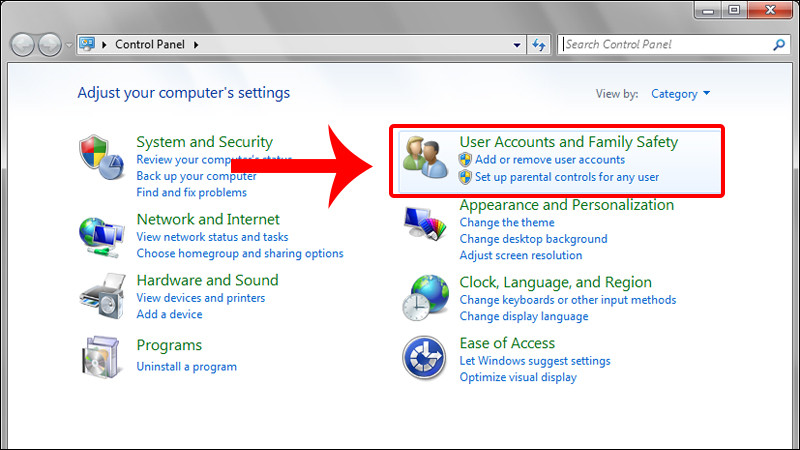This screenshot has height=450, width=800.
Task: Open the Programs disc box icon
Action: point(100,357)
